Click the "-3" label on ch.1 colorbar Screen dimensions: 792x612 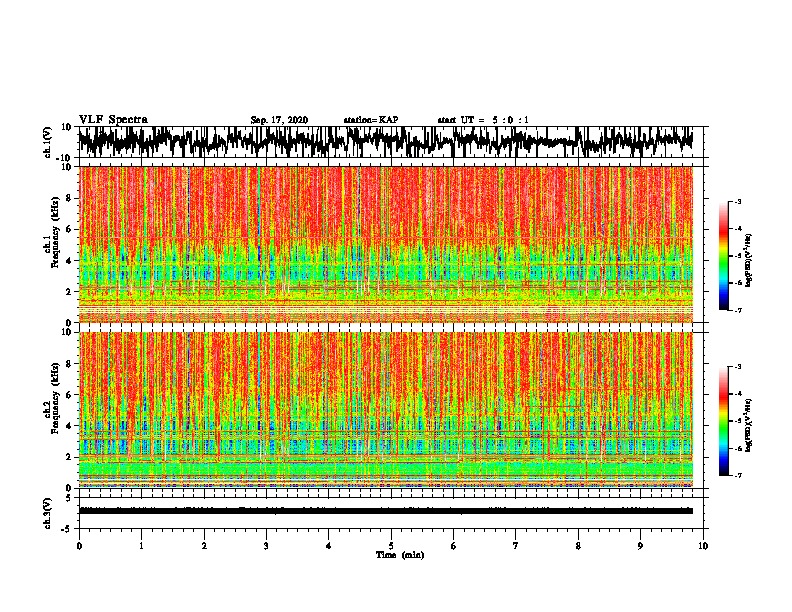point(737,201)
